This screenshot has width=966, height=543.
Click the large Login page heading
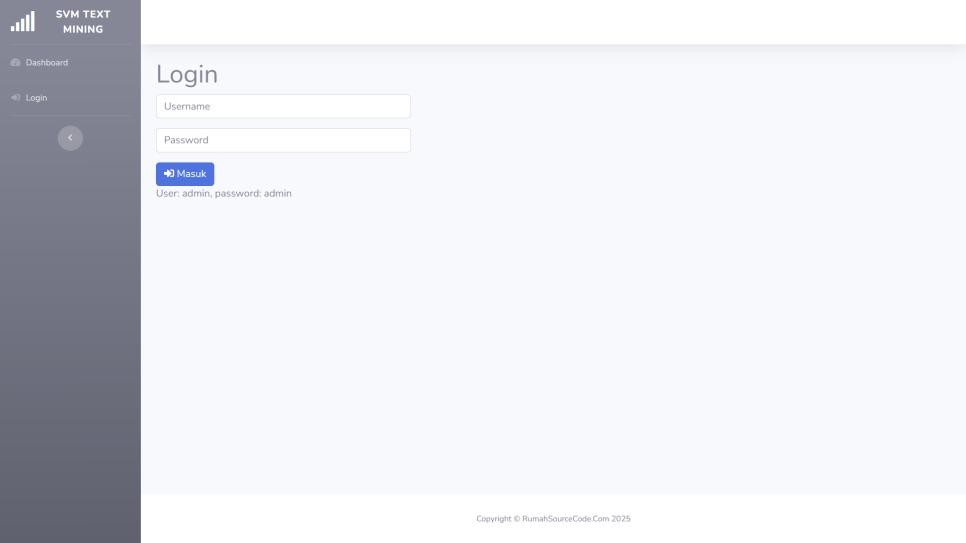[x=187, y=74]
